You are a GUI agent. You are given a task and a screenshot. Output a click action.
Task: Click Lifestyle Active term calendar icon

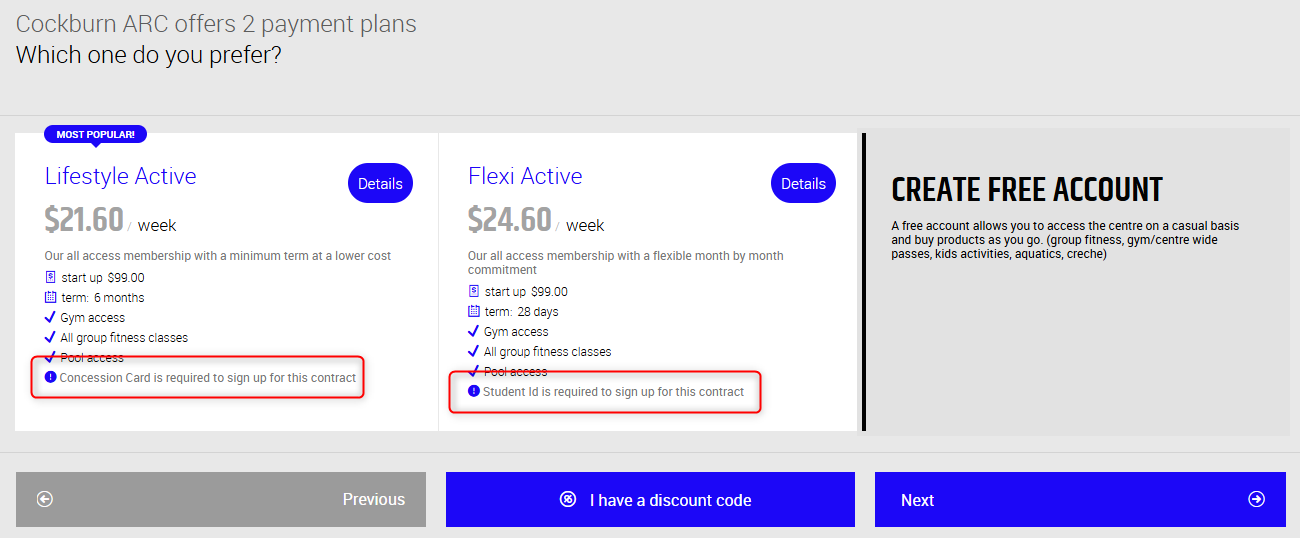(51, 297)
